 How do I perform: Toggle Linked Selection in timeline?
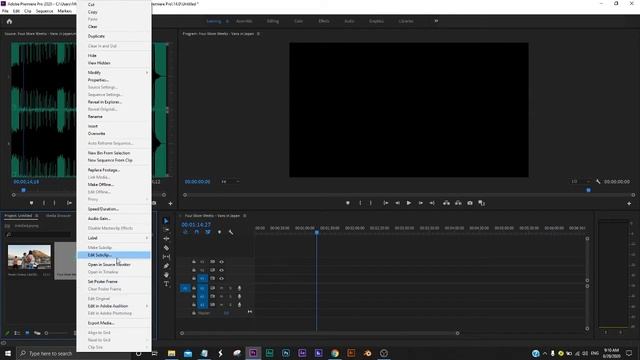click(x=208, y=232)
